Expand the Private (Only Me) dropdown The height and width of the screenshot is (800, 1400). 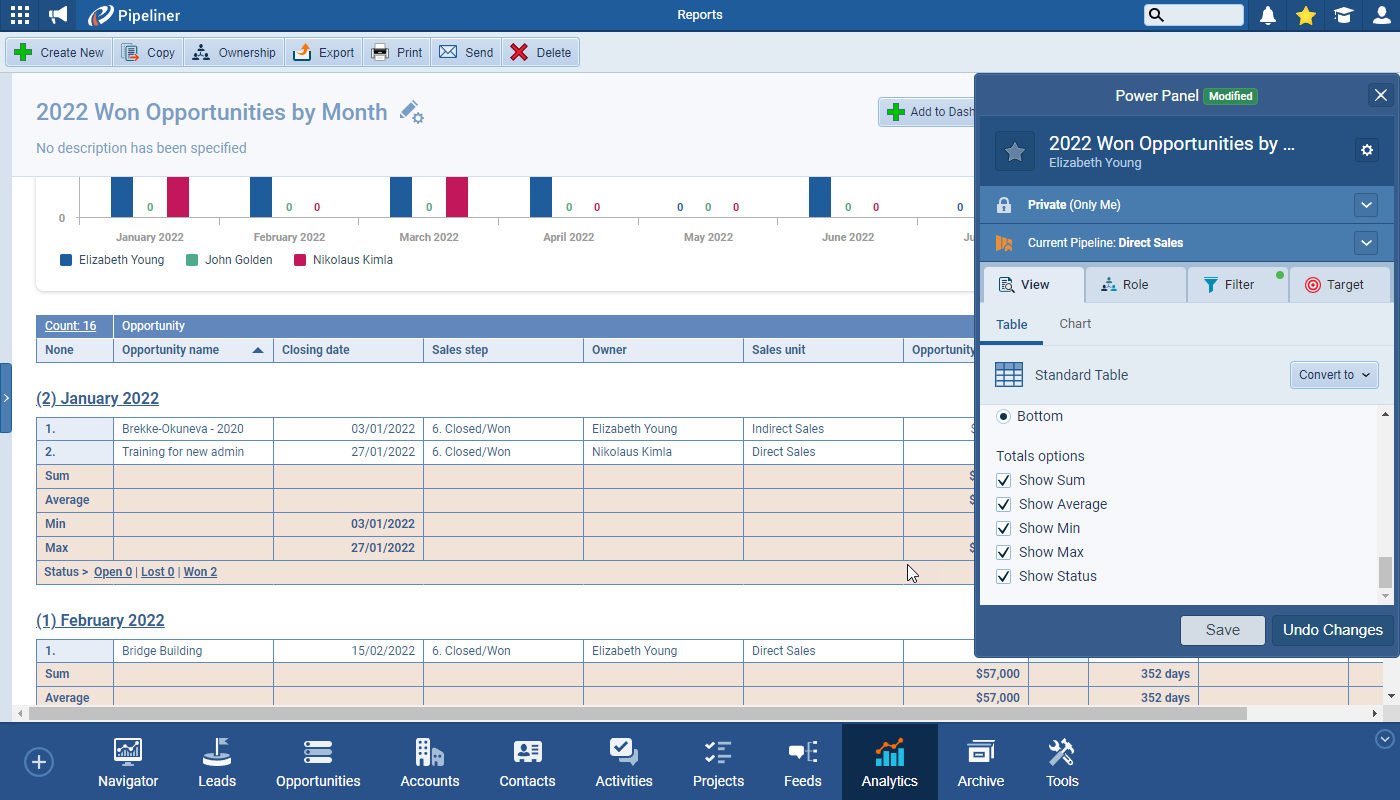tap(1366, 205)
